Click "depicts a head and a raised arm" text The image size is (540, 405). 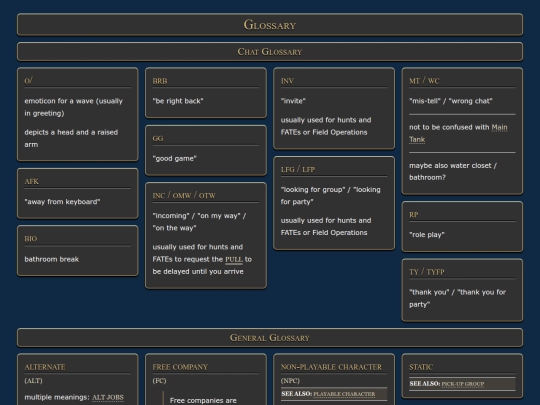[71, 138]
